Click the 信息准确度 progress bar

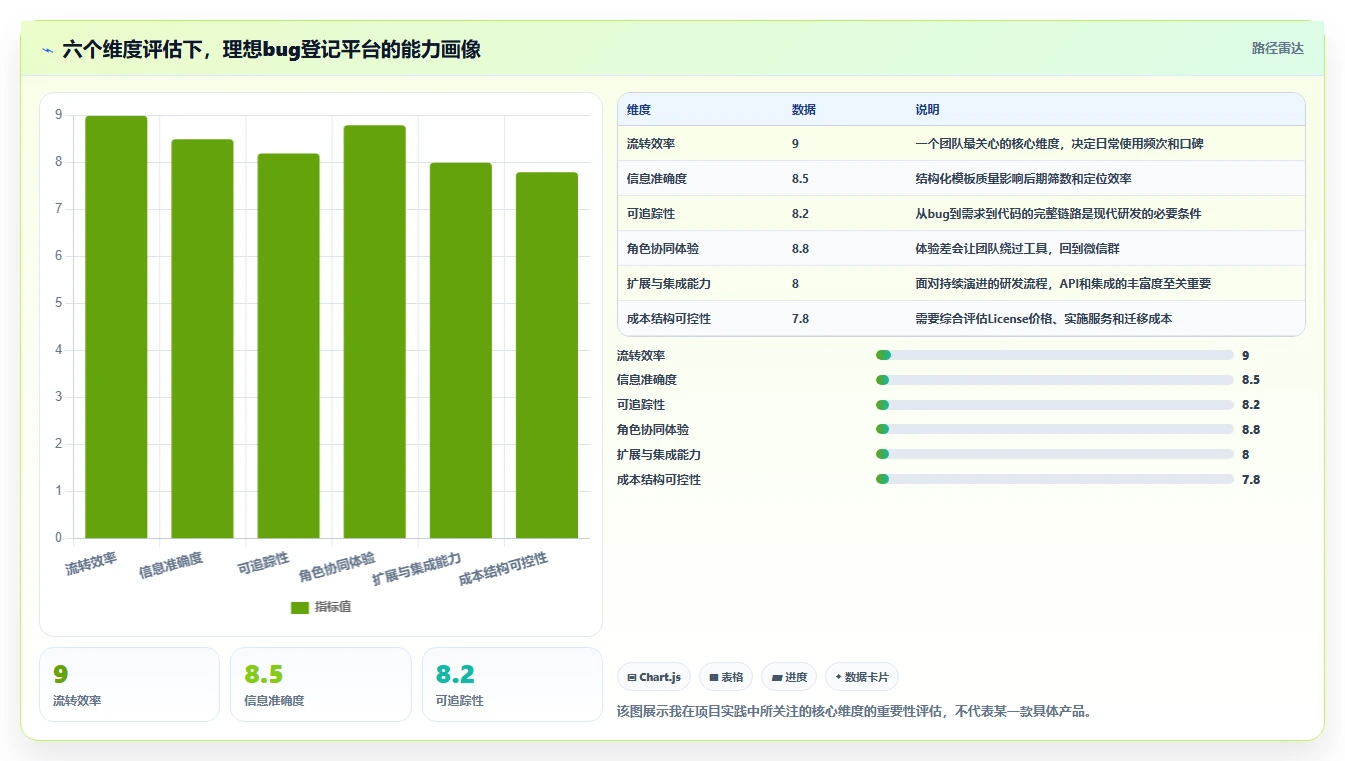1054,380
